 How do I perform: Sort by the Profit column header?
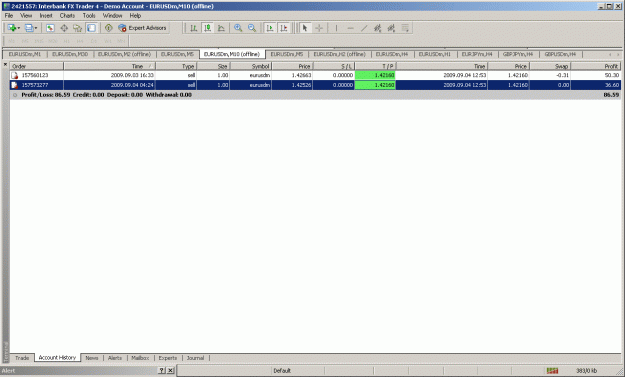coord(596,66)
